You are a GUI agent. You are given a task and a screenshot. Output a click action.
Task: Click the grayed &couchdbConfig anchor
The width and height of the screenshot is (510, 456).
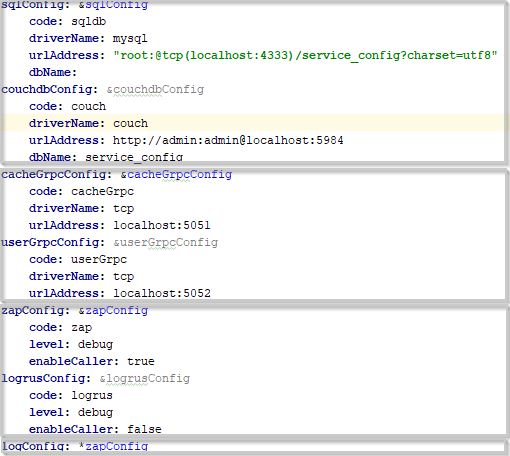pos(155,90)
